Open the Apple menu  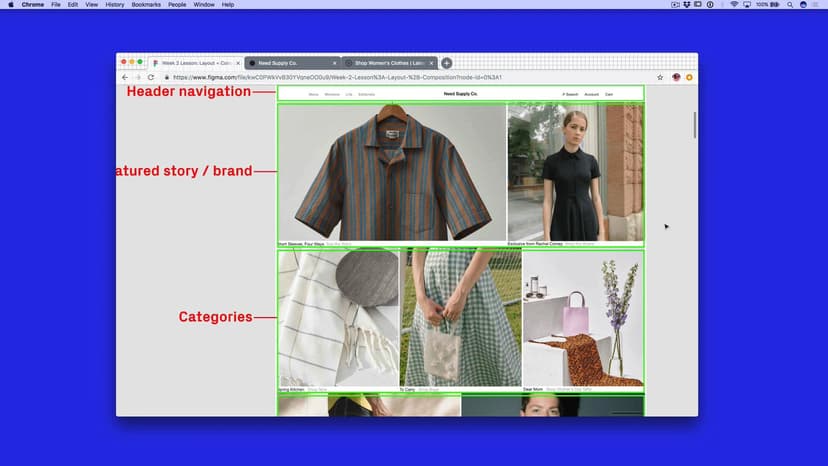tap(11, 5)
